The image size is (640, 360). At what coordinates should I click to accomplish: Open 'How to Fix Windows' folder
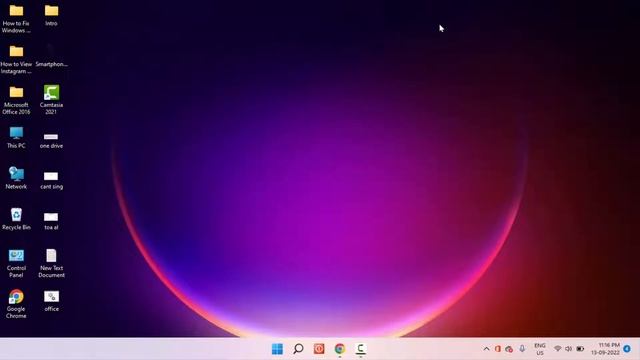[x=16, y=19]
